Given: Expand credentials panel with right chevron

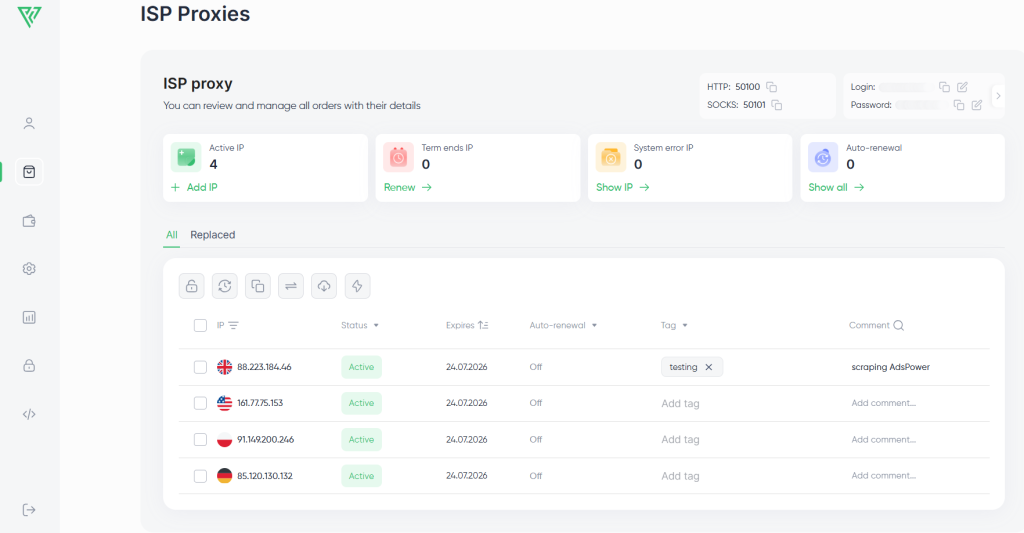Looking at the screenshot, I should 998,95.
